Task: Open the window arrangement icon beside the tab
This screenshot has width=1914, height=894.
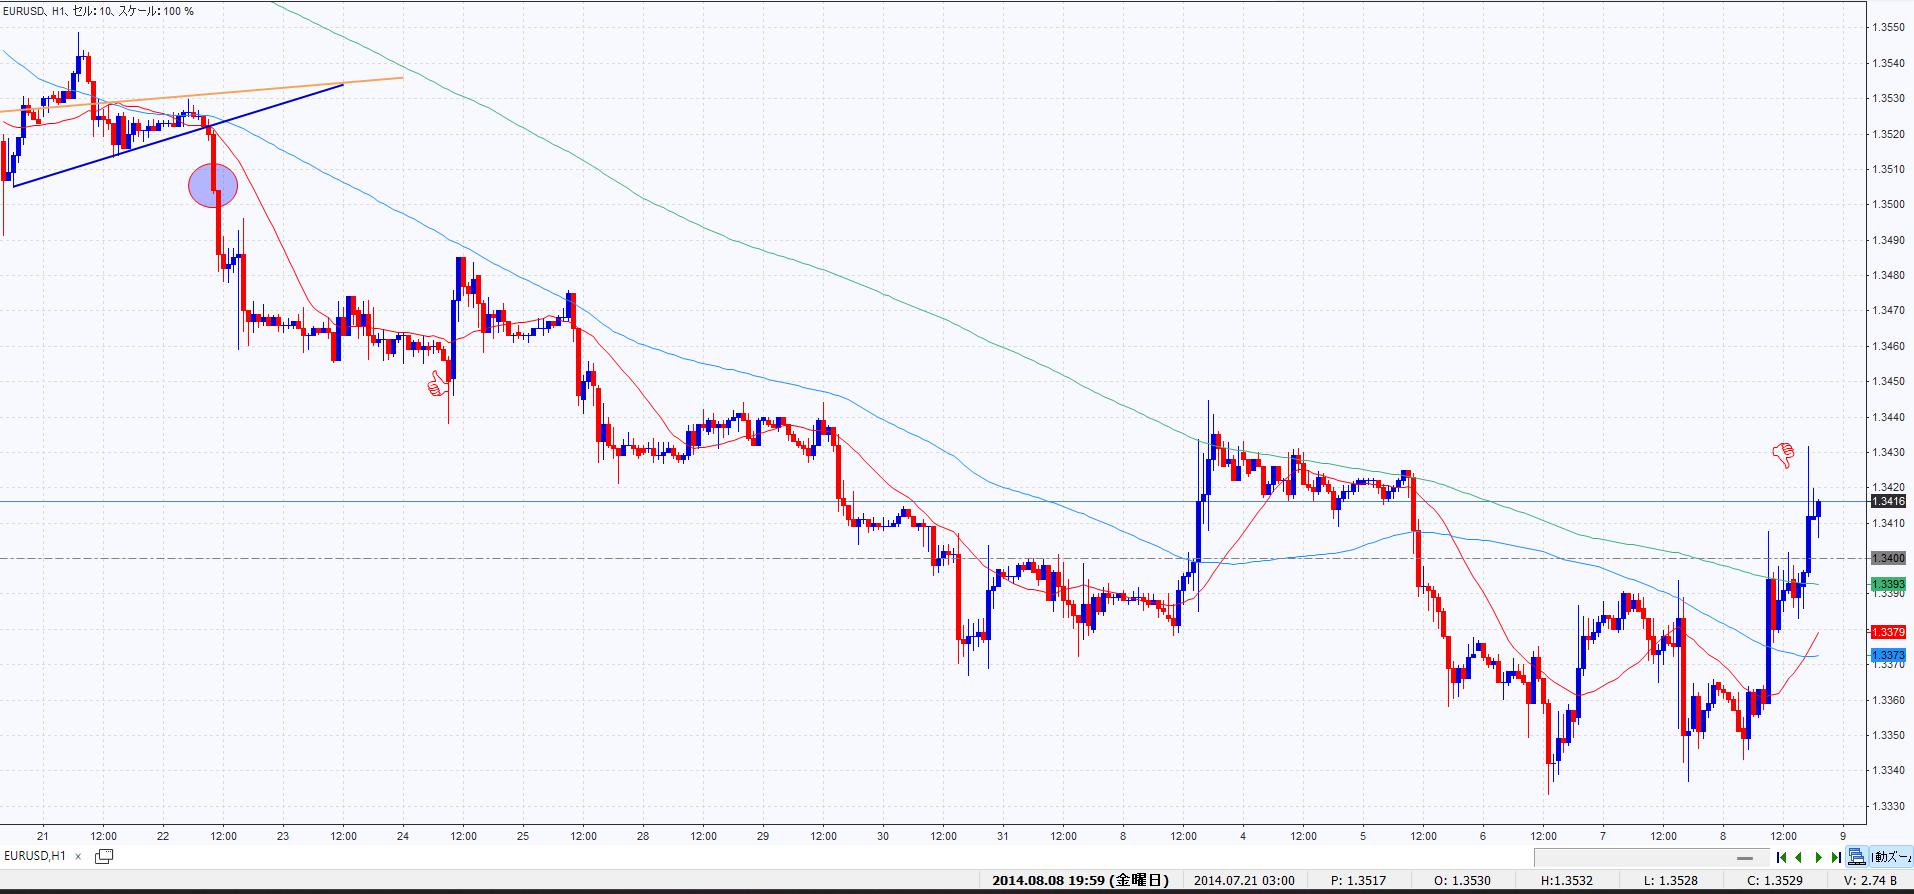Action: pyautogui.click(x=104, y=856)
